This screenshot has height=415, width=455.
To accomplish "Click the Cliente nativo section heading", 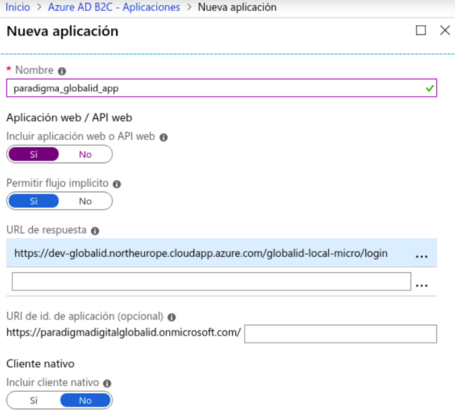I will [40, 364].
